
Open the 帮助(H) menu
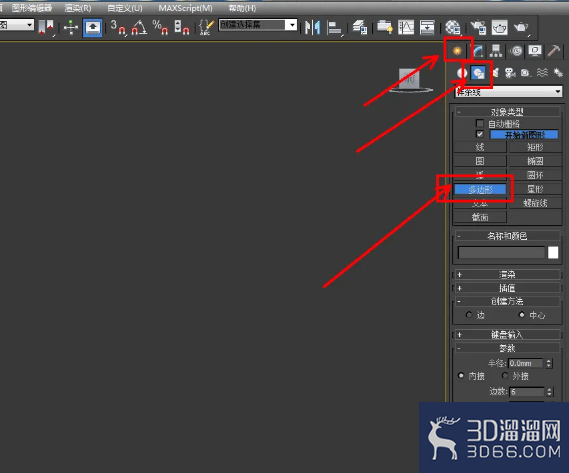[x=242, y=8]
